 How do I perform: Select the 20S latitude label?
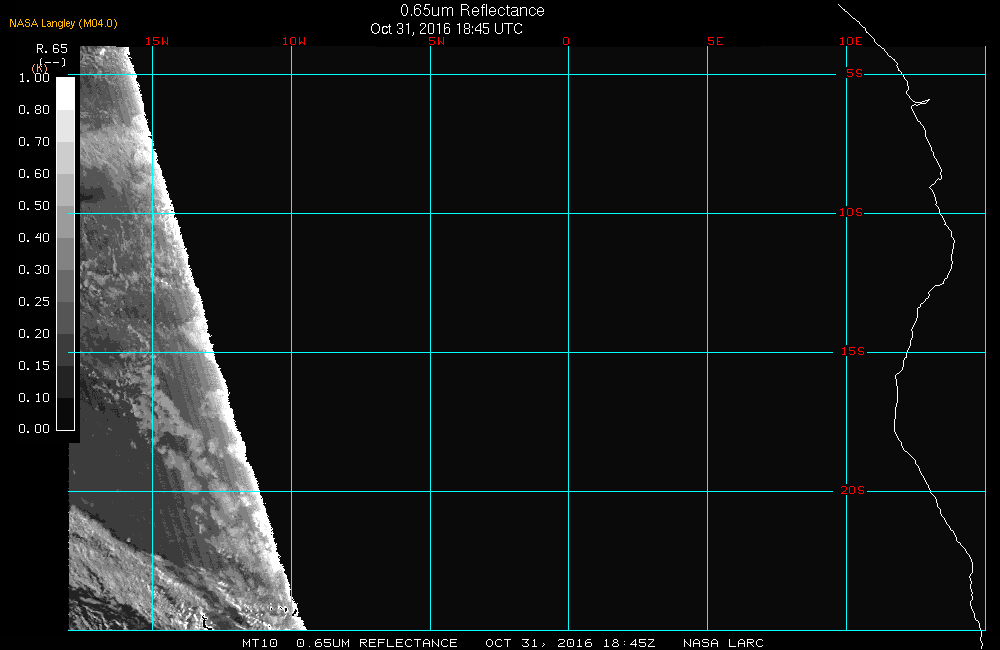(x=851, y=491)
